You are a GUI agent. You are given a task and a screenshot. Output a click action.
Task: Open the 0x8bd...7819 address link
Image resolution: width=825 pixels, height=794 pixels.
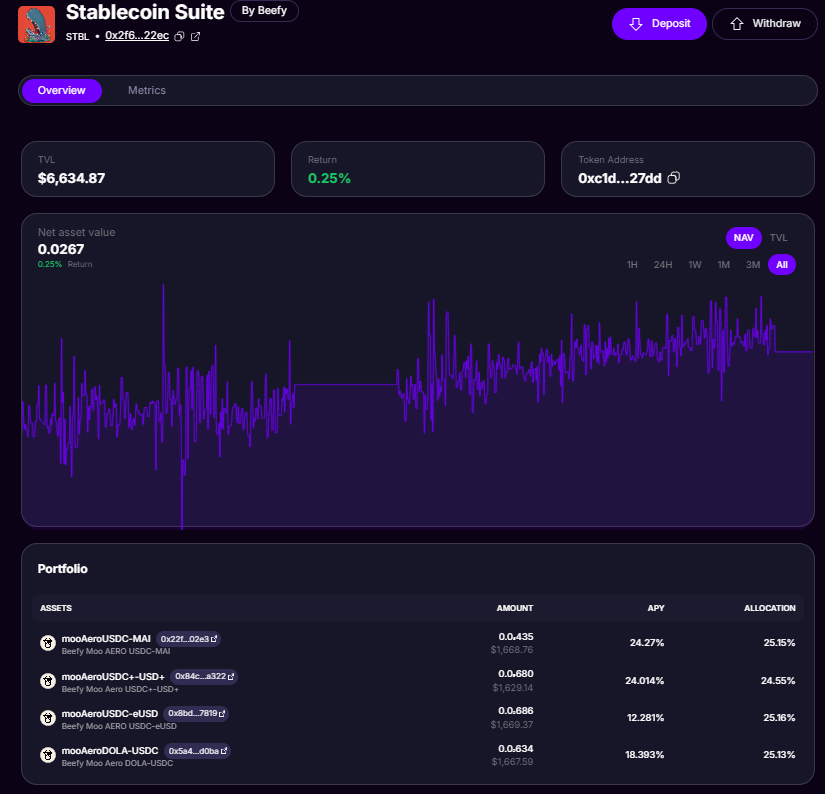[196, 713]
